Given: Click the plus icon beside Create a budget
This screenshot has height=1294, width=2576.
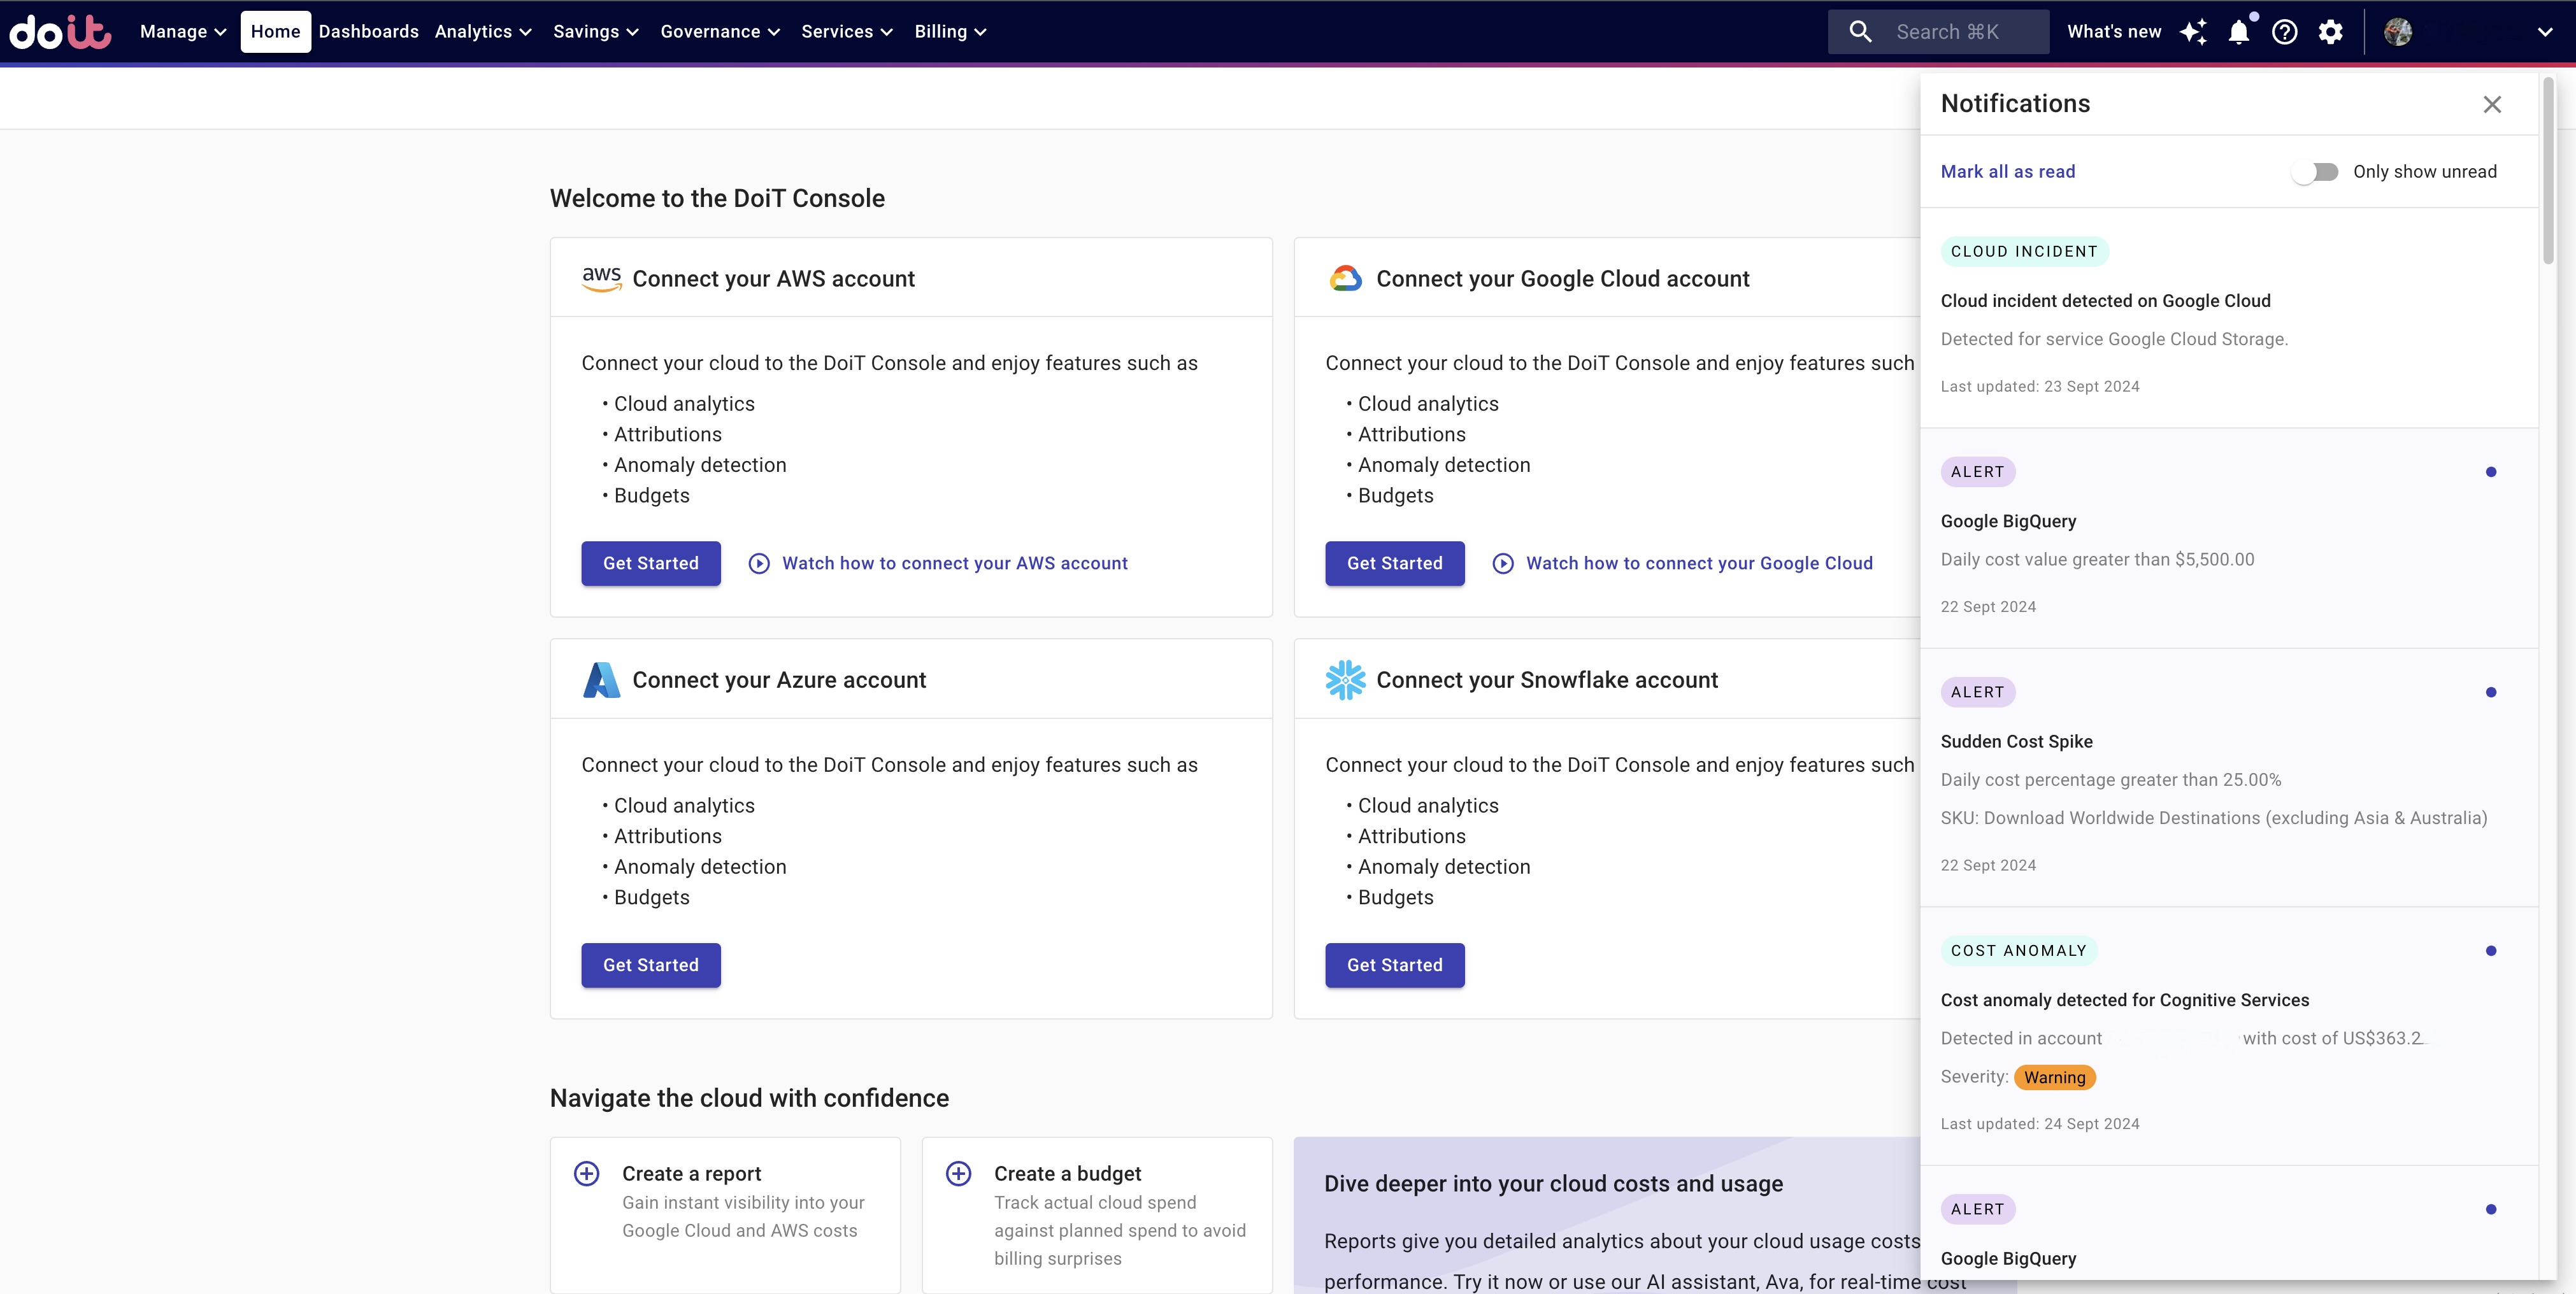Looking at the screenshot, I should pos(959,1173).
